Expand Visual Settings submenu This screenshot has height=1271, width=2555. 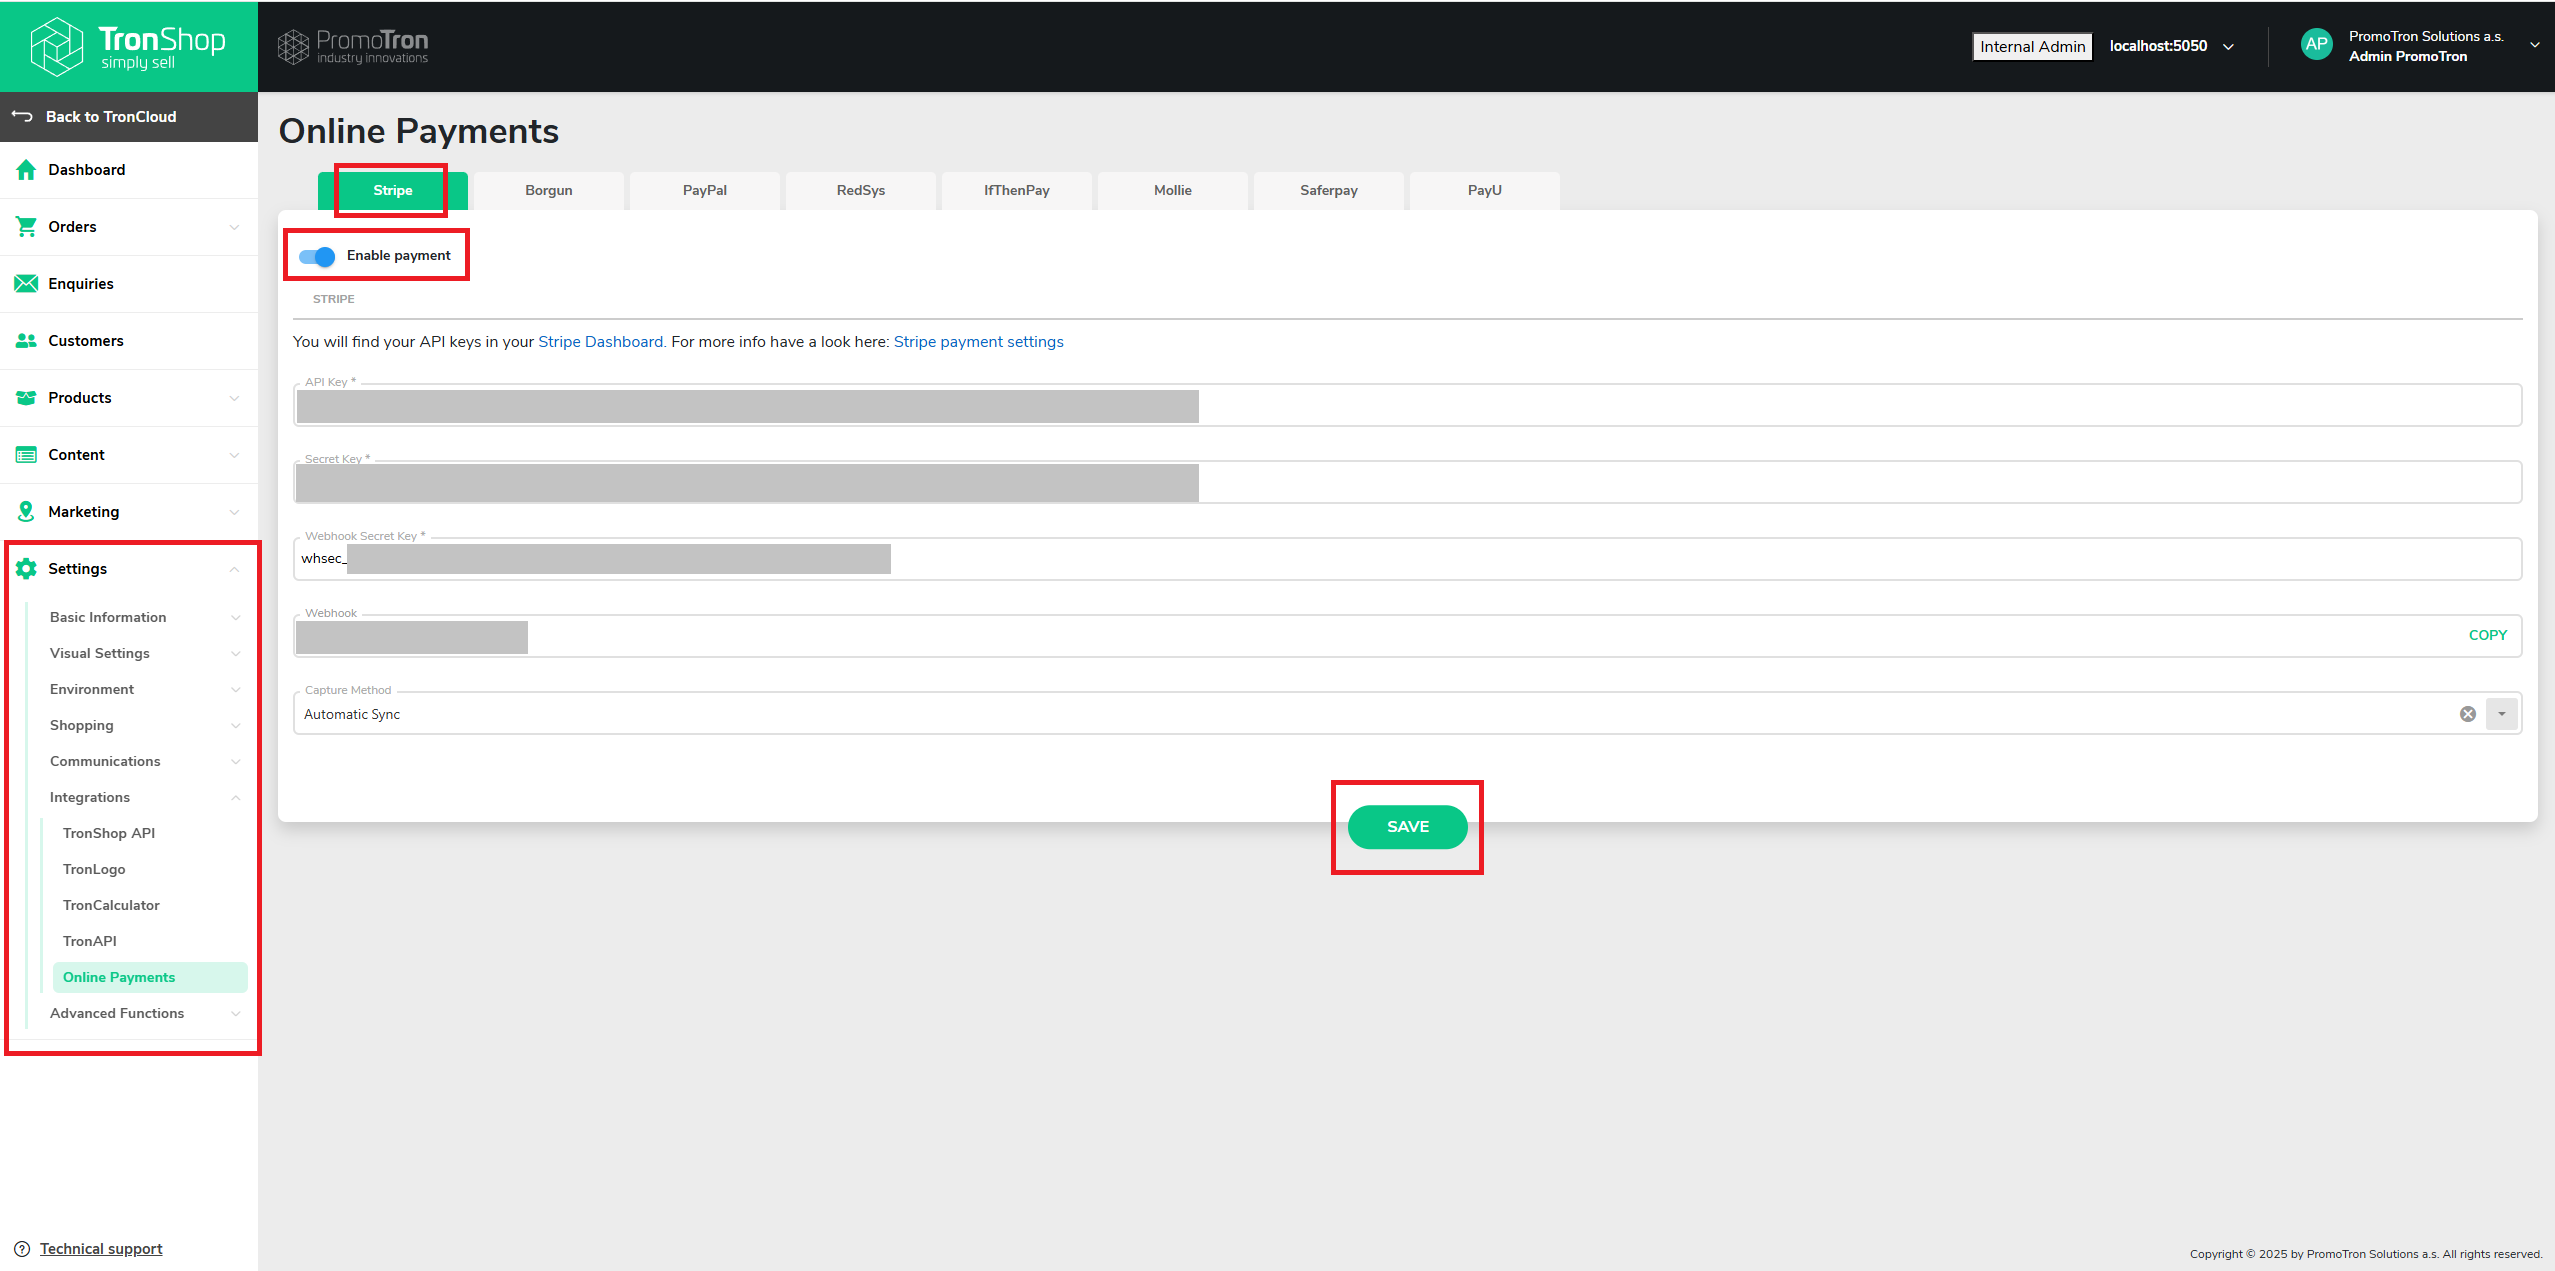point(235,654)
